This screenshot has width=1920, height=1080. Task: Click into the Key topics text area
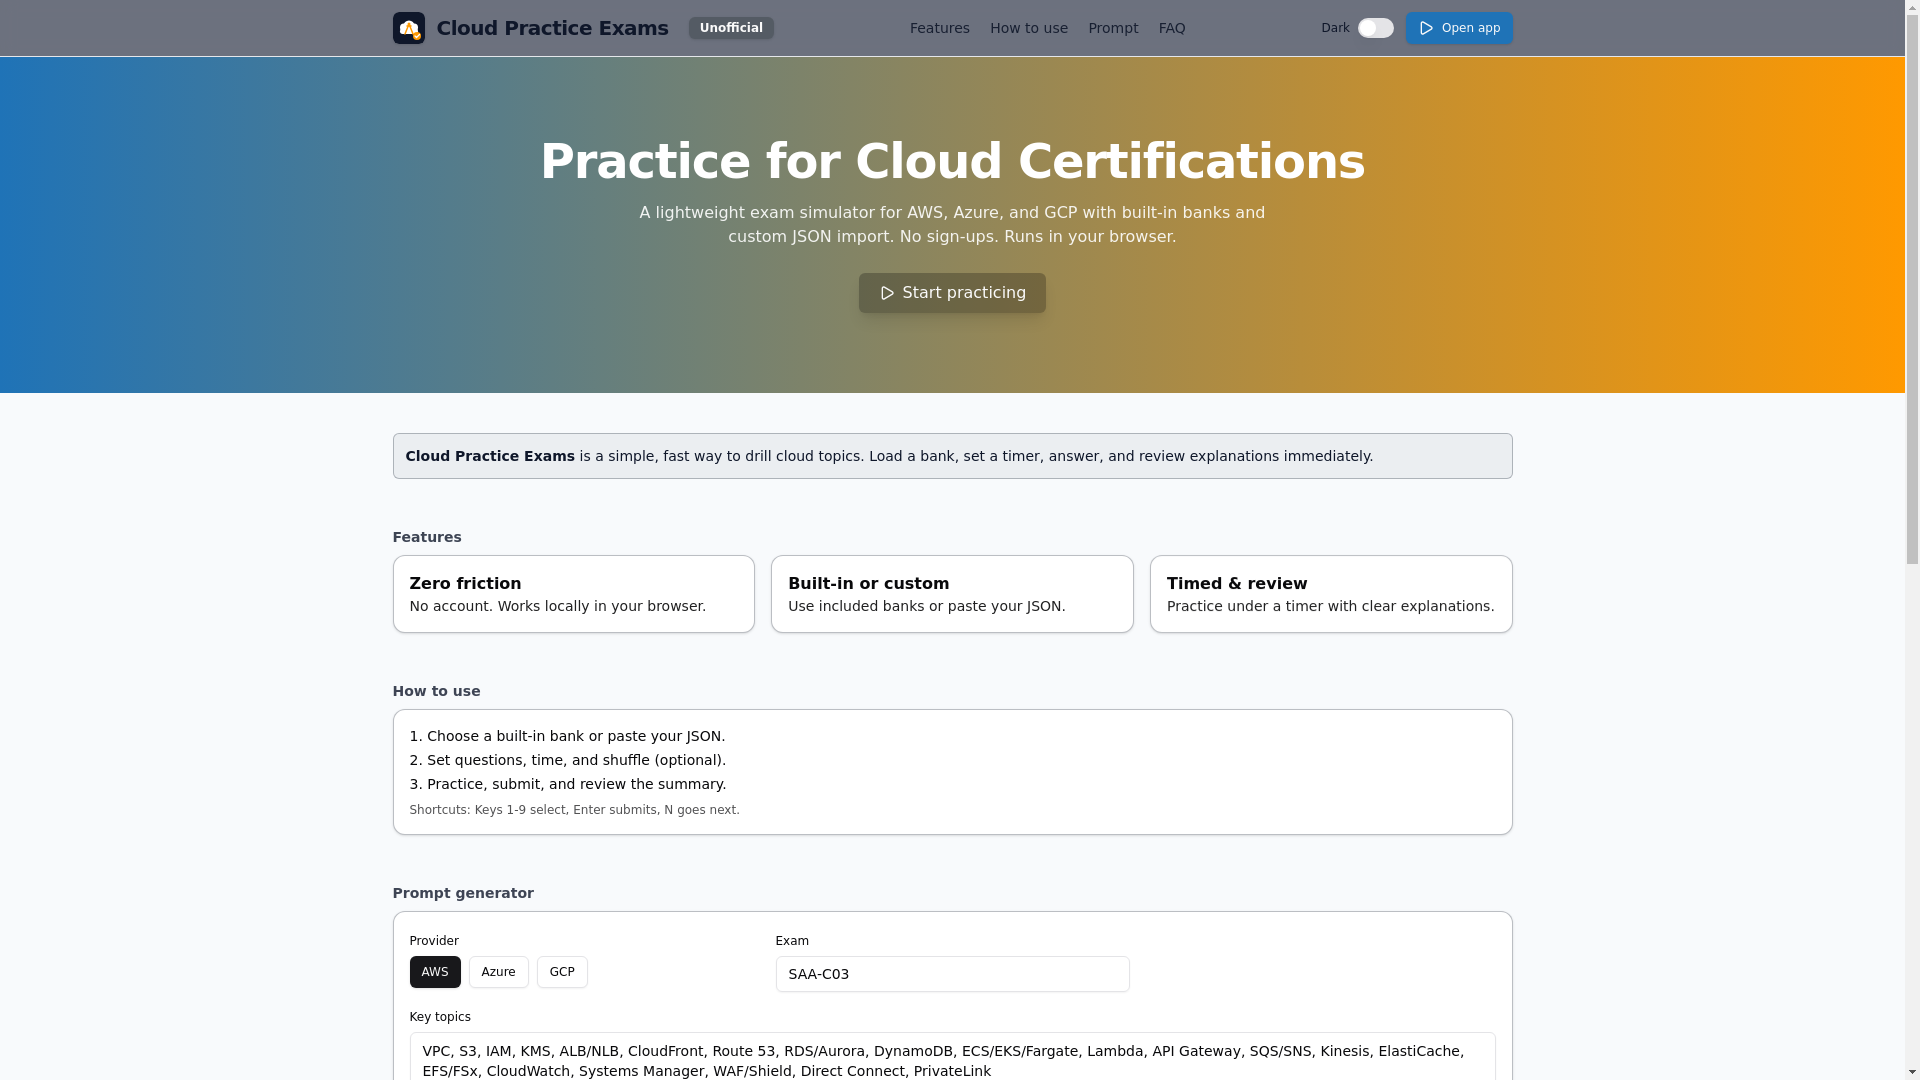952,1057
